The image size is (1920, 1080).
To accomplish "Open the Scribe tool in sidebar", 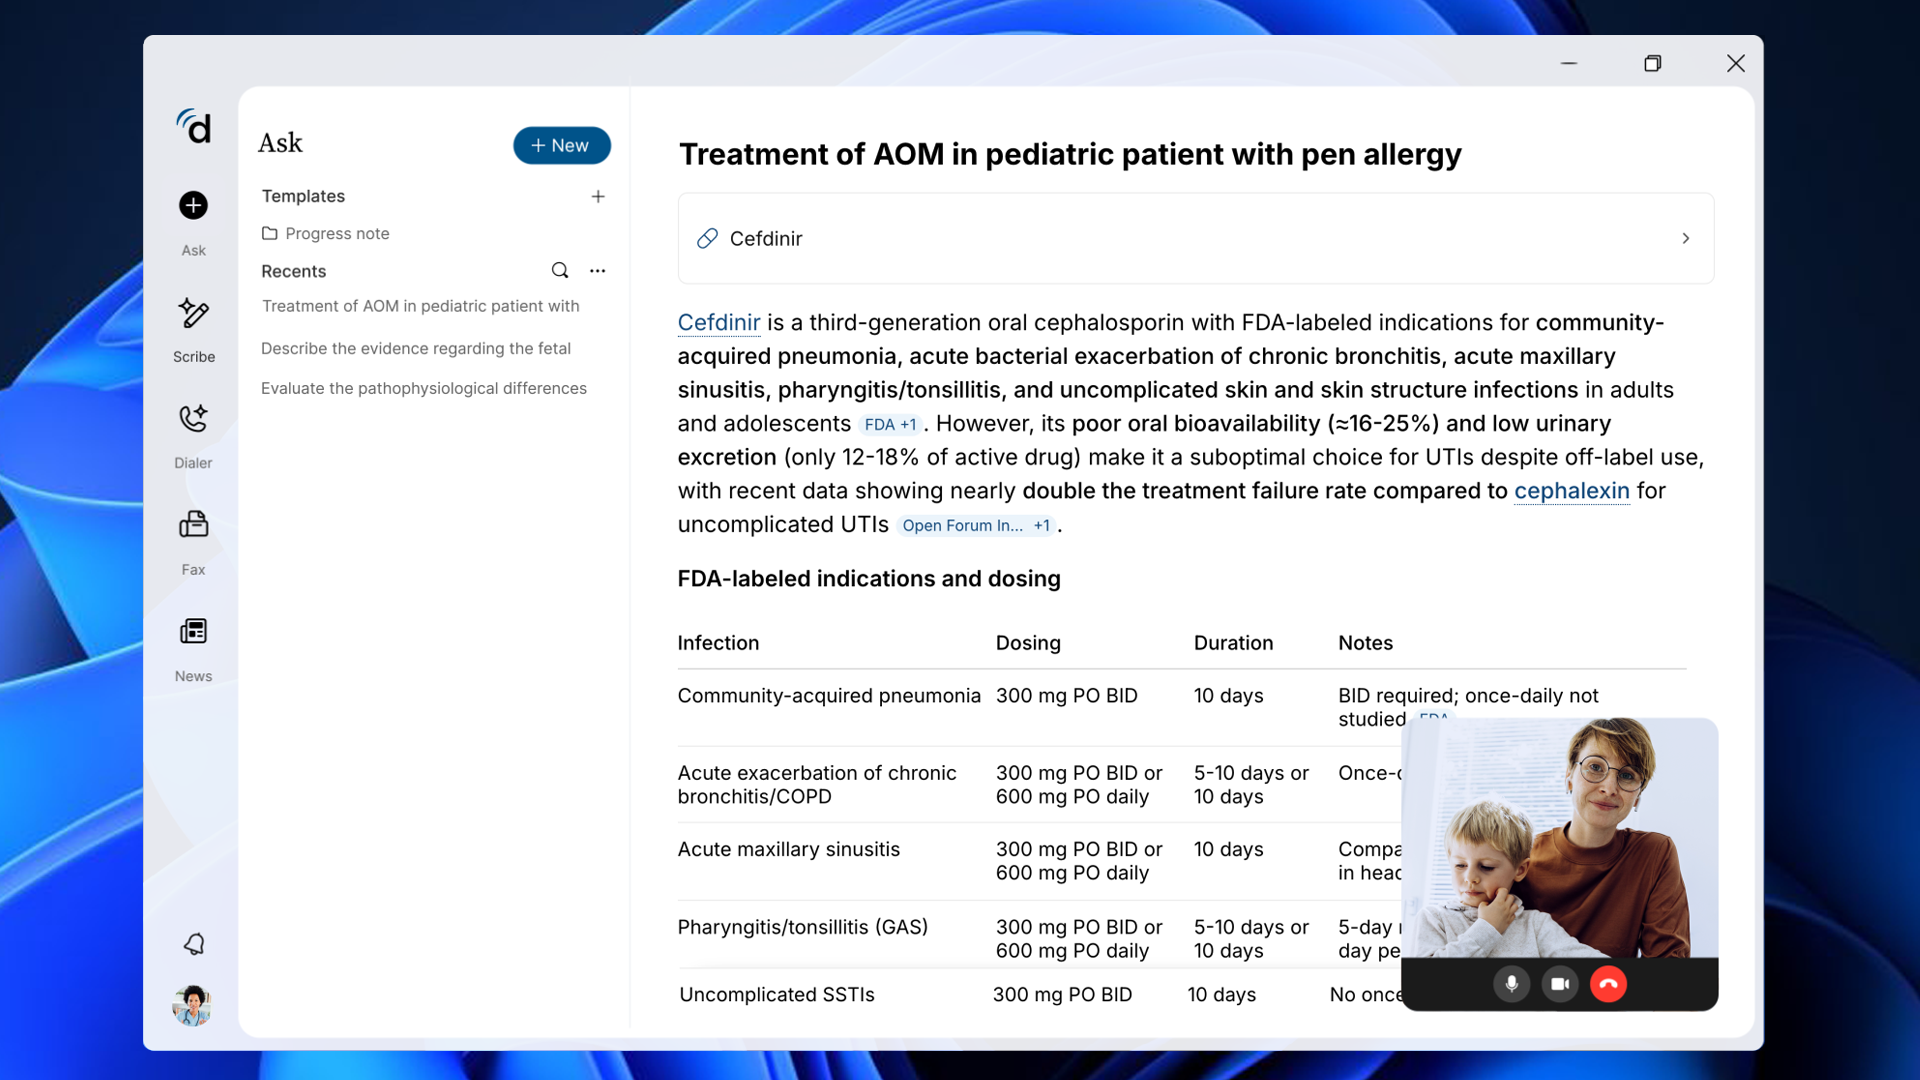I will point(193,330).
